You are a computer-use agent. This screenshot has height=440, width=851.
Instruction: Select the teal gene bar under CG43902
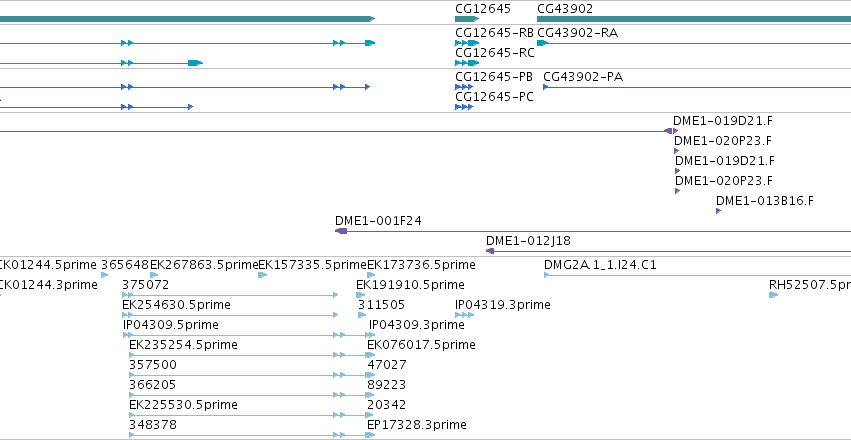pyautogui.click(x=694, y=19)
